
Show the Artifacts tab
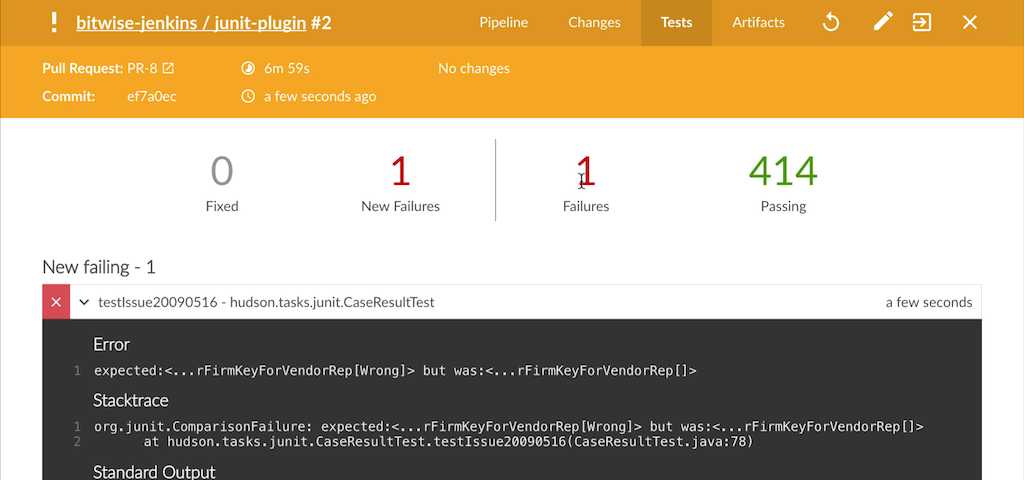click(x=758, y=22)
